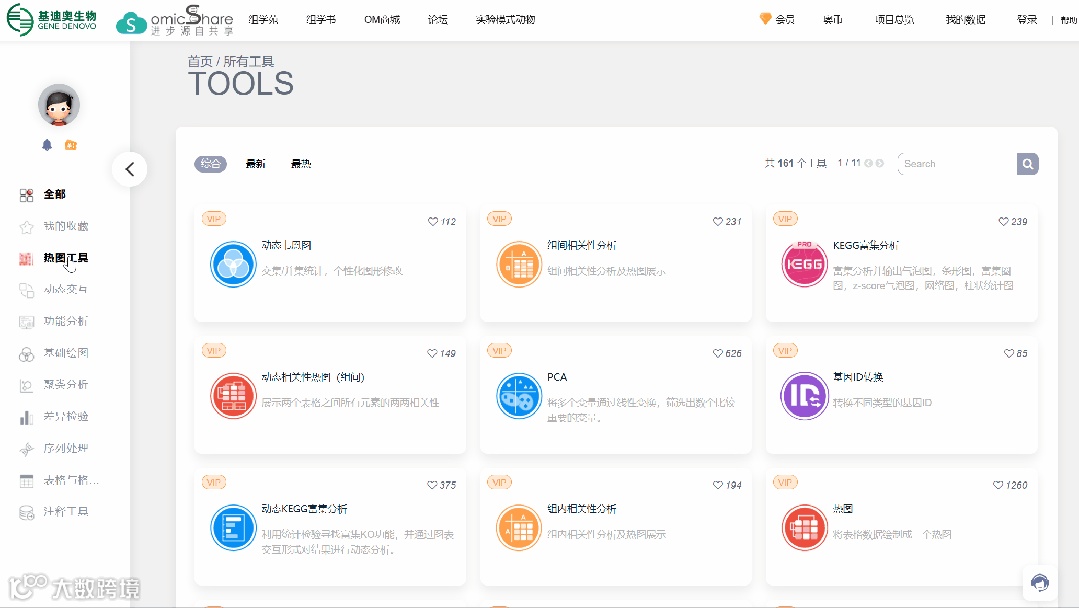The image size is (1079, 608).
Task: Select the bar chart 差异检验 sidebar icon
Action: click(26, 417)
